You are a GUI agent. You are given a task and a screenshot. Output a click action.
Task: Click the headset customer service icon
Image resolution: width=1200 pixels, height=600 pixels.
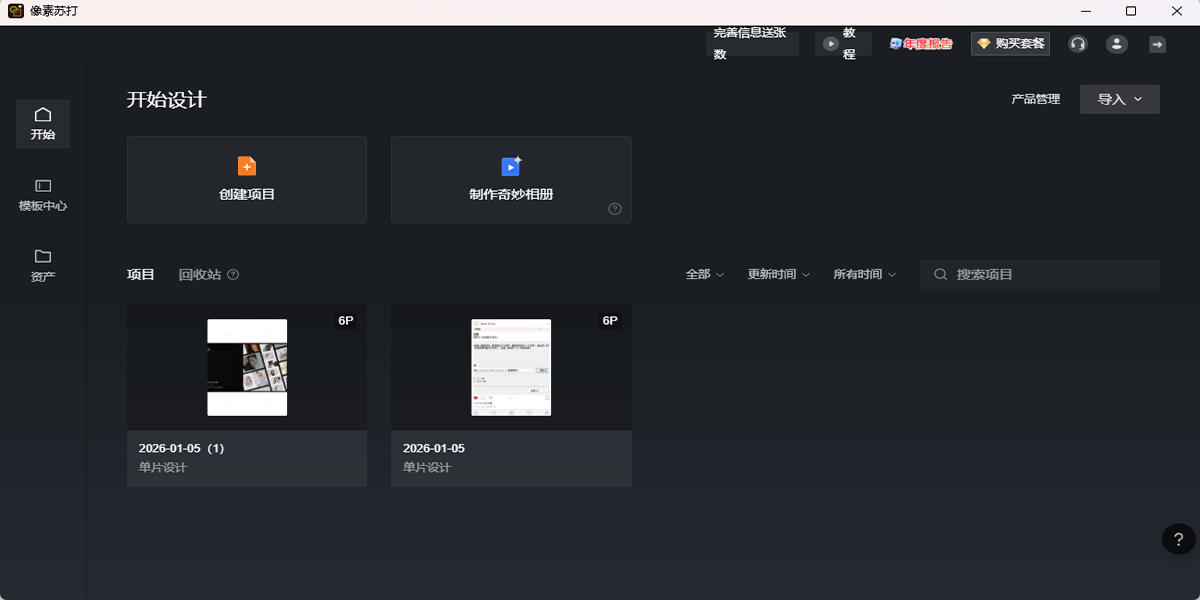click(x=1077, y=44)
